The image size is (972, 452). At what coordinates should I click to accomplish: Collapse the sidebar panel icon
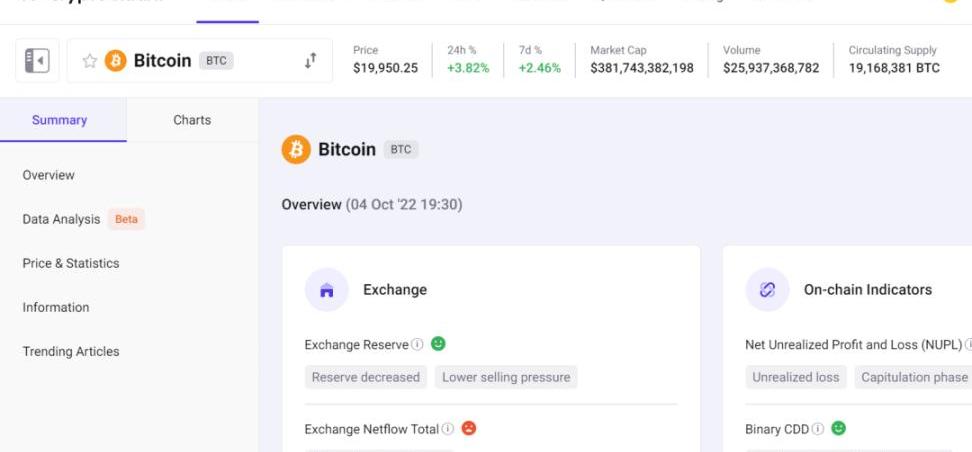point(37,61)
